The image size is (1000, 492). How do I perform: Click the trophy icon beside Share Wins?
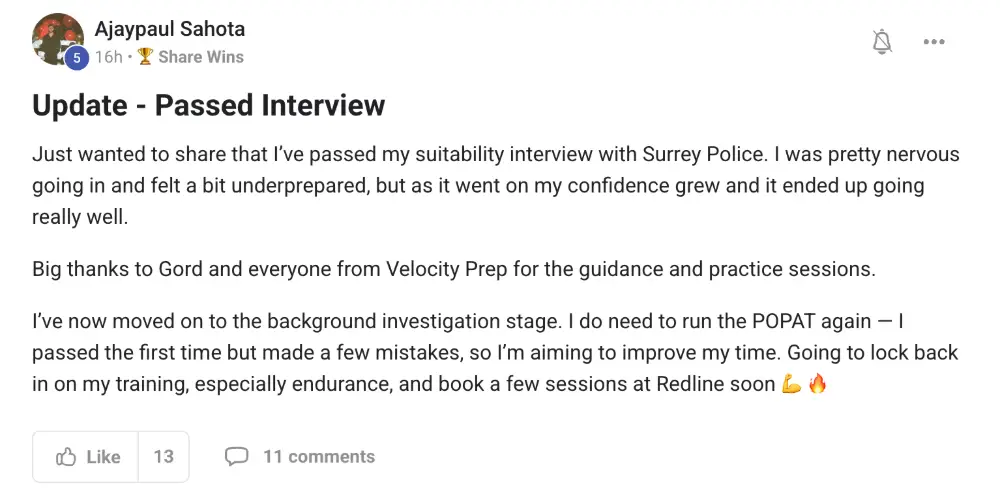(x=145, y=57)
